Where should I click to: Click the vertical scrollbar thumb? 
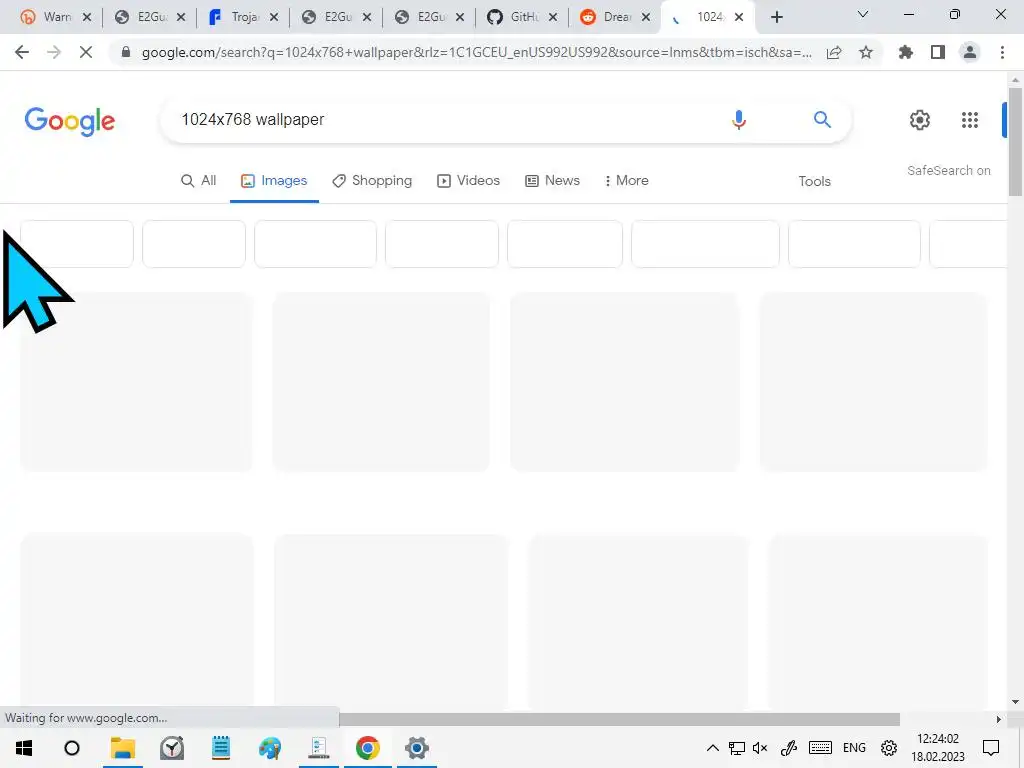point(1015,140)
